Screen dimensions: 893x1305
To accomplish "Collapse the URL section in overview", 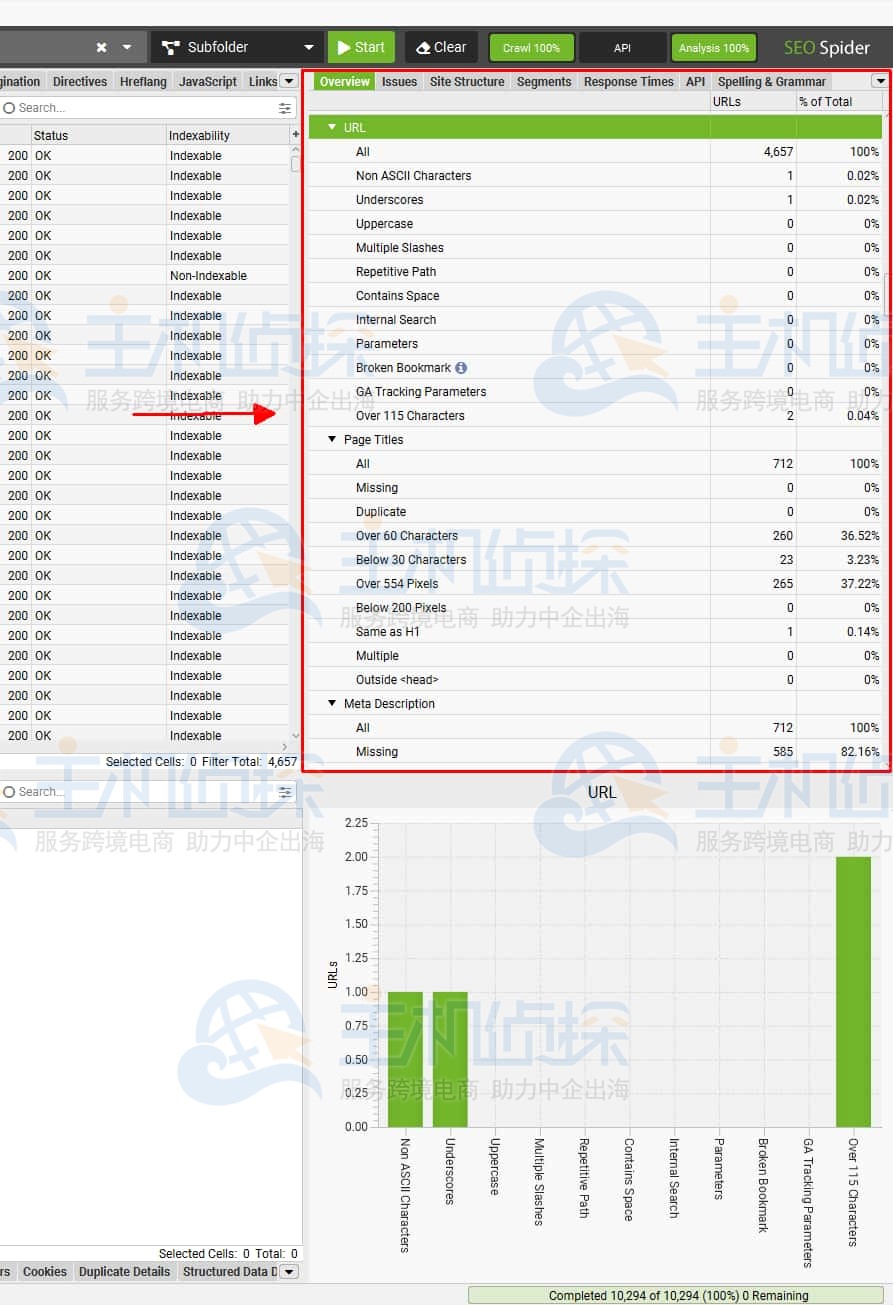I will point(332,127).
